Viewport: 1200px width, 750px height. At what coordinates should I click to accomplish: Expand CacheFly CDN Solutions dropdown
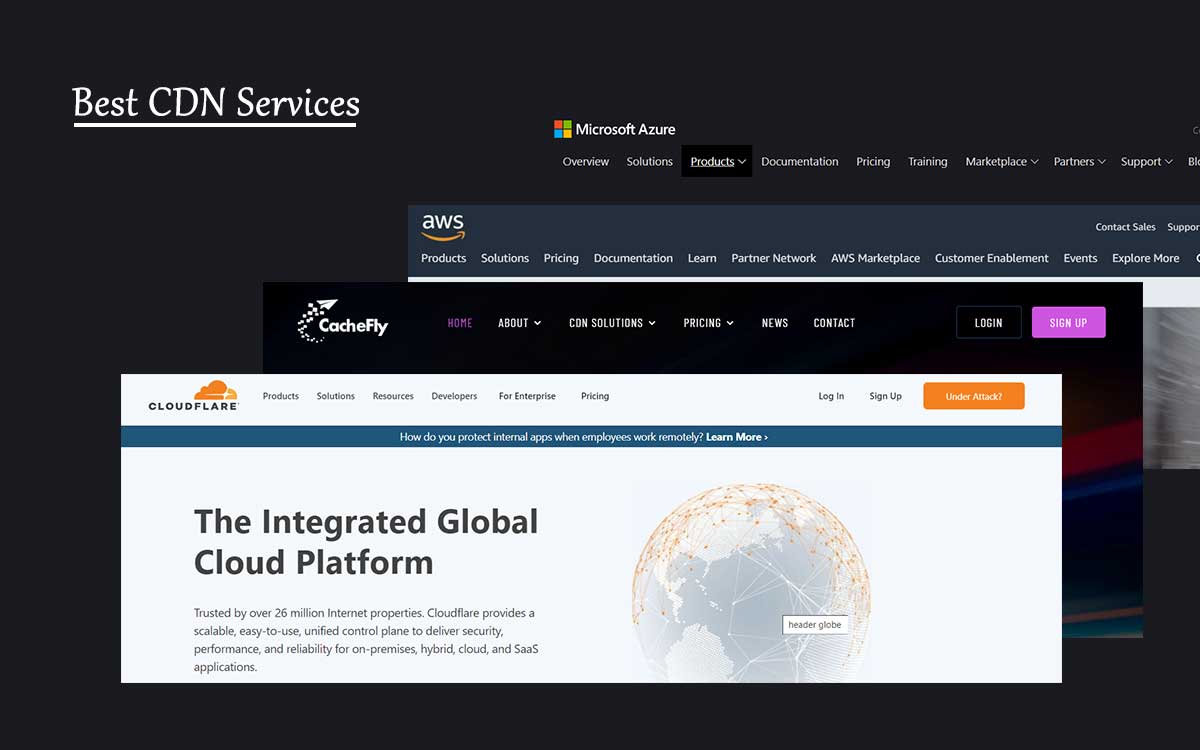point(612,323)
